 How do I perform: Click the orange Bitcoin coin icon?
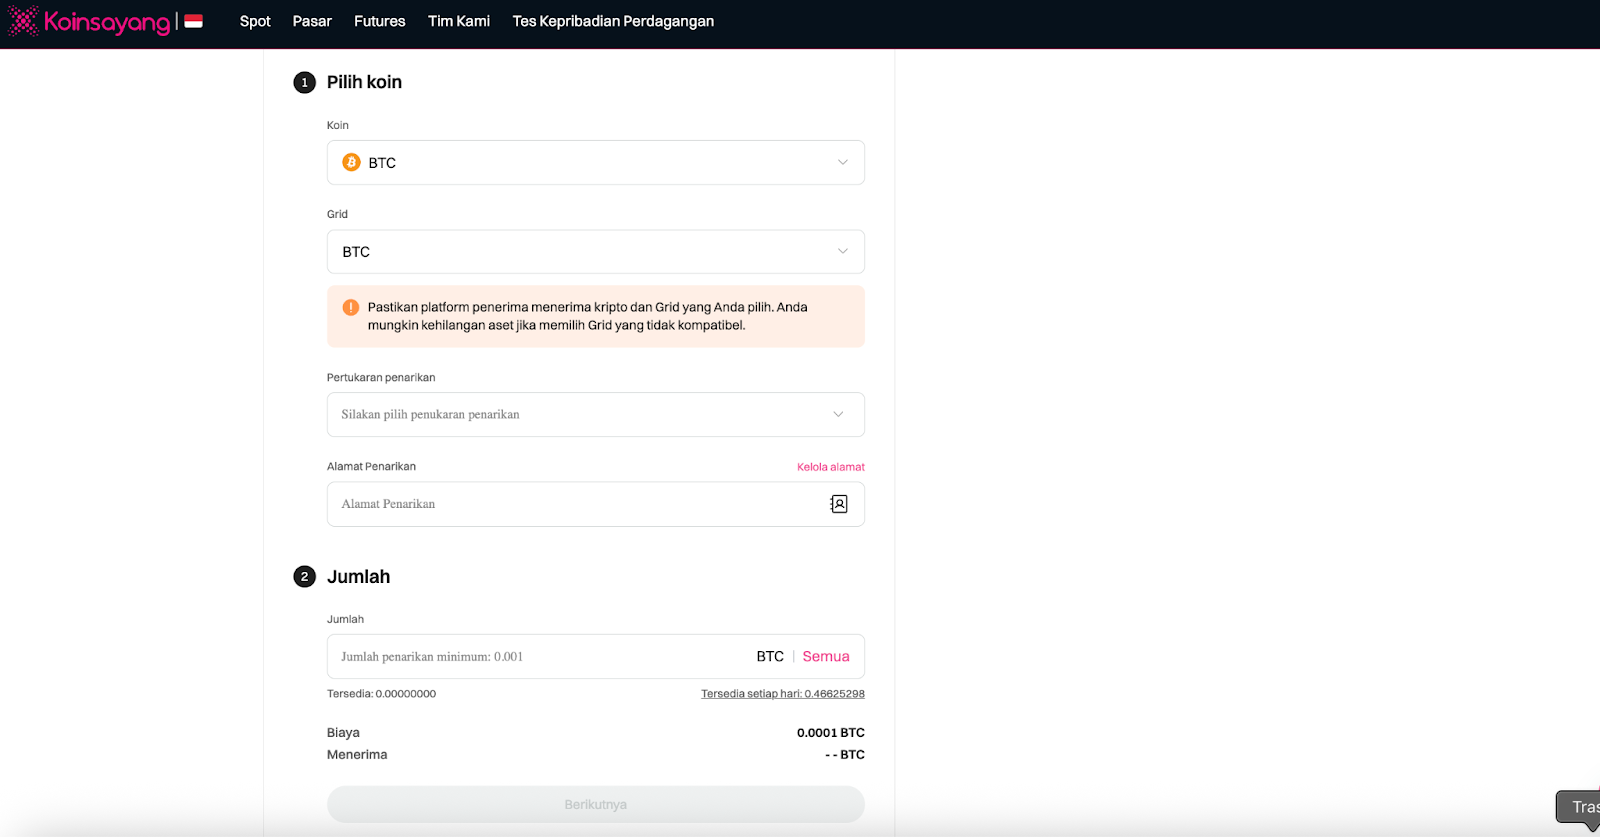(x=351, y=163)
